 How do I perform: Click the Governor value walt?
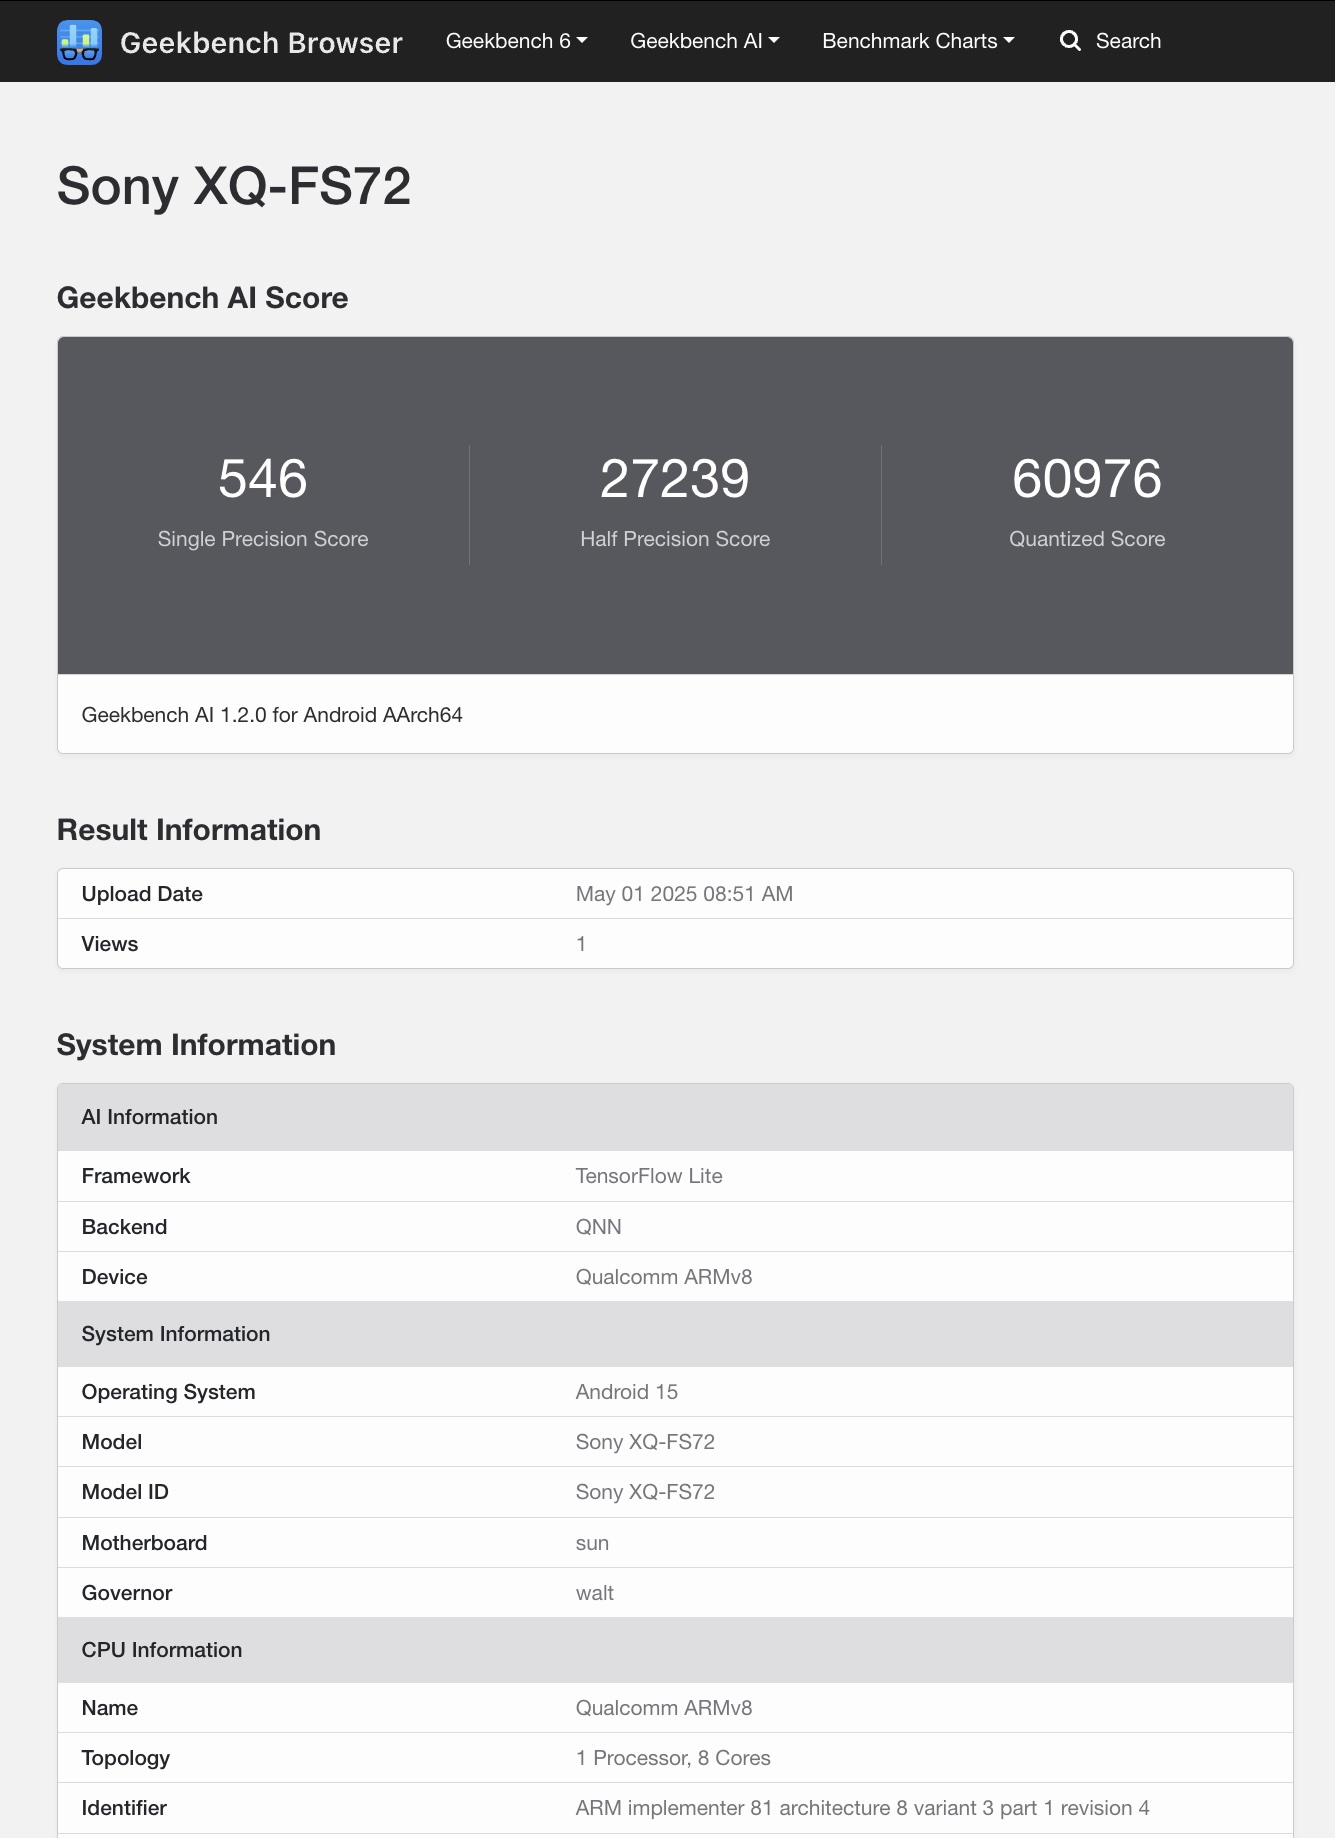tap(595, 1593)
